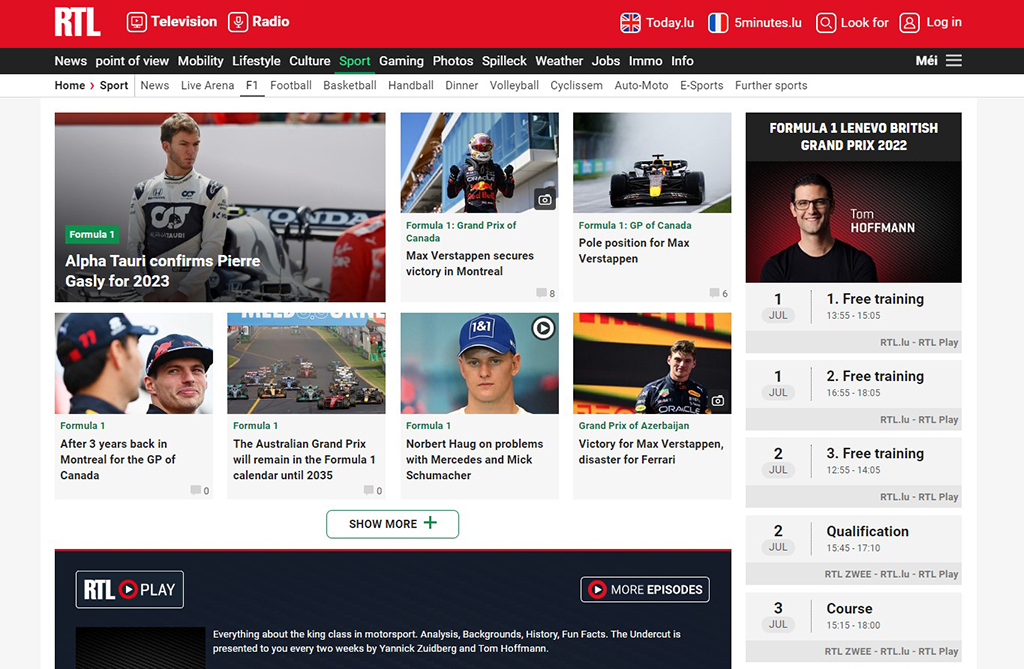Select the 3. Free training schedule entry
The width and height of the screenshot is (1024, 669).
pos(854,472)
